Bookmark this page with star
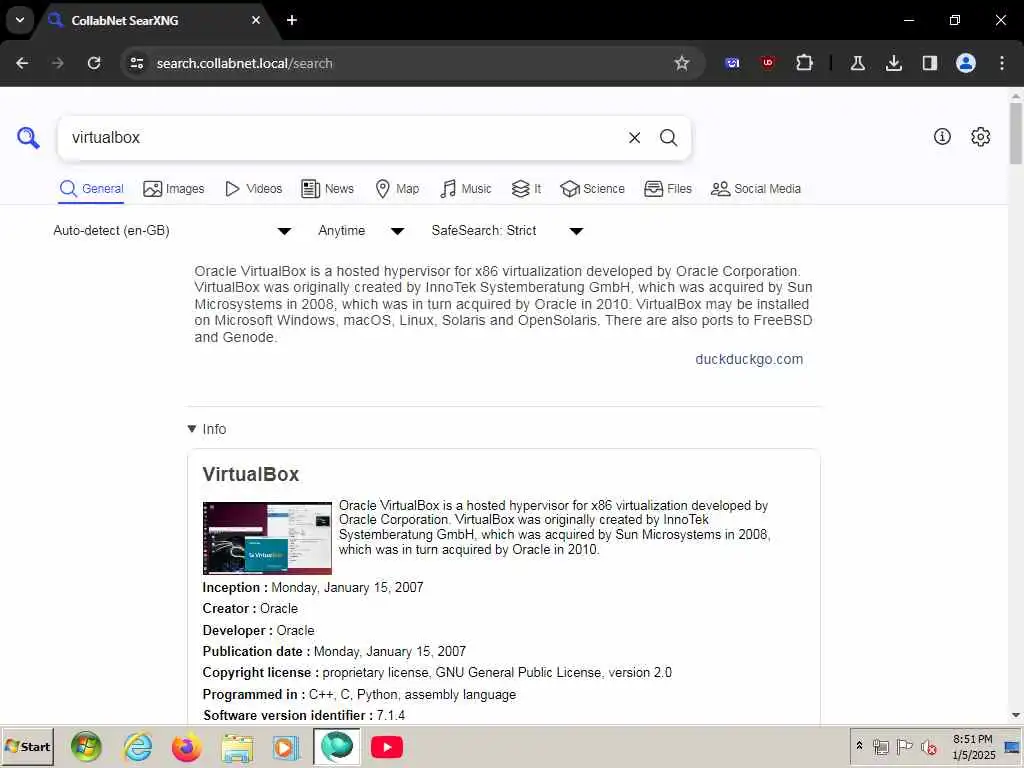1024x768 pixels. (x=682, y=63)
